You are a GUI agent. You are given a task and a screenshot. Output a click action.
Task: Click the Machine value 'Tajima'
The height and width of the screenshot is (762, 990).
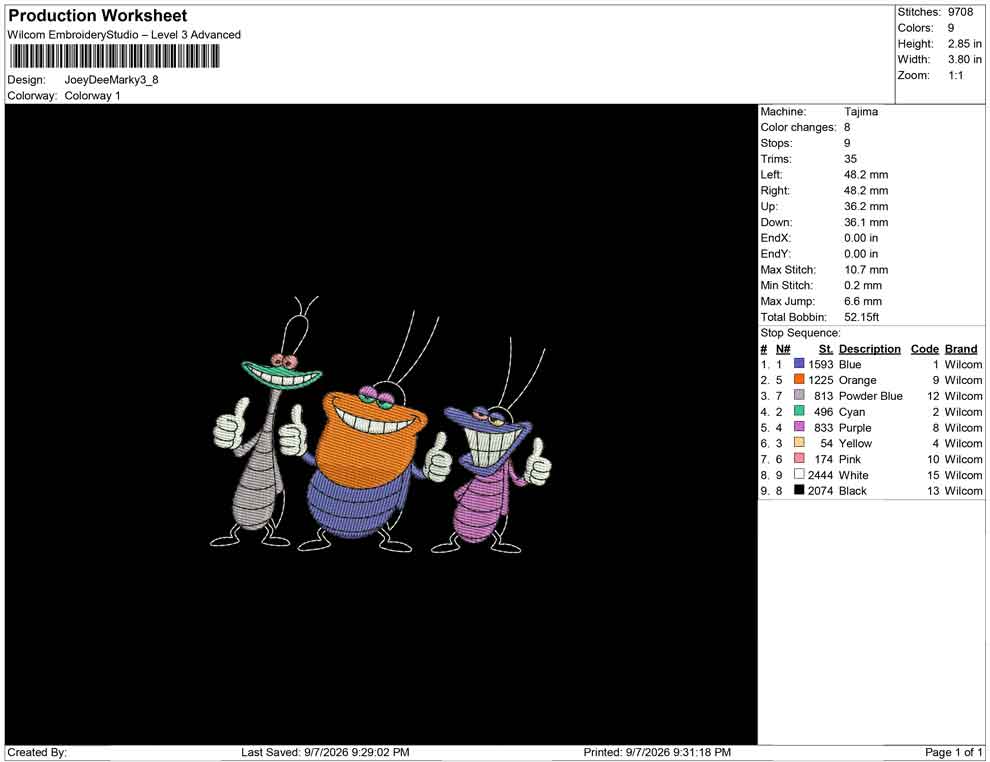(861, 111)
